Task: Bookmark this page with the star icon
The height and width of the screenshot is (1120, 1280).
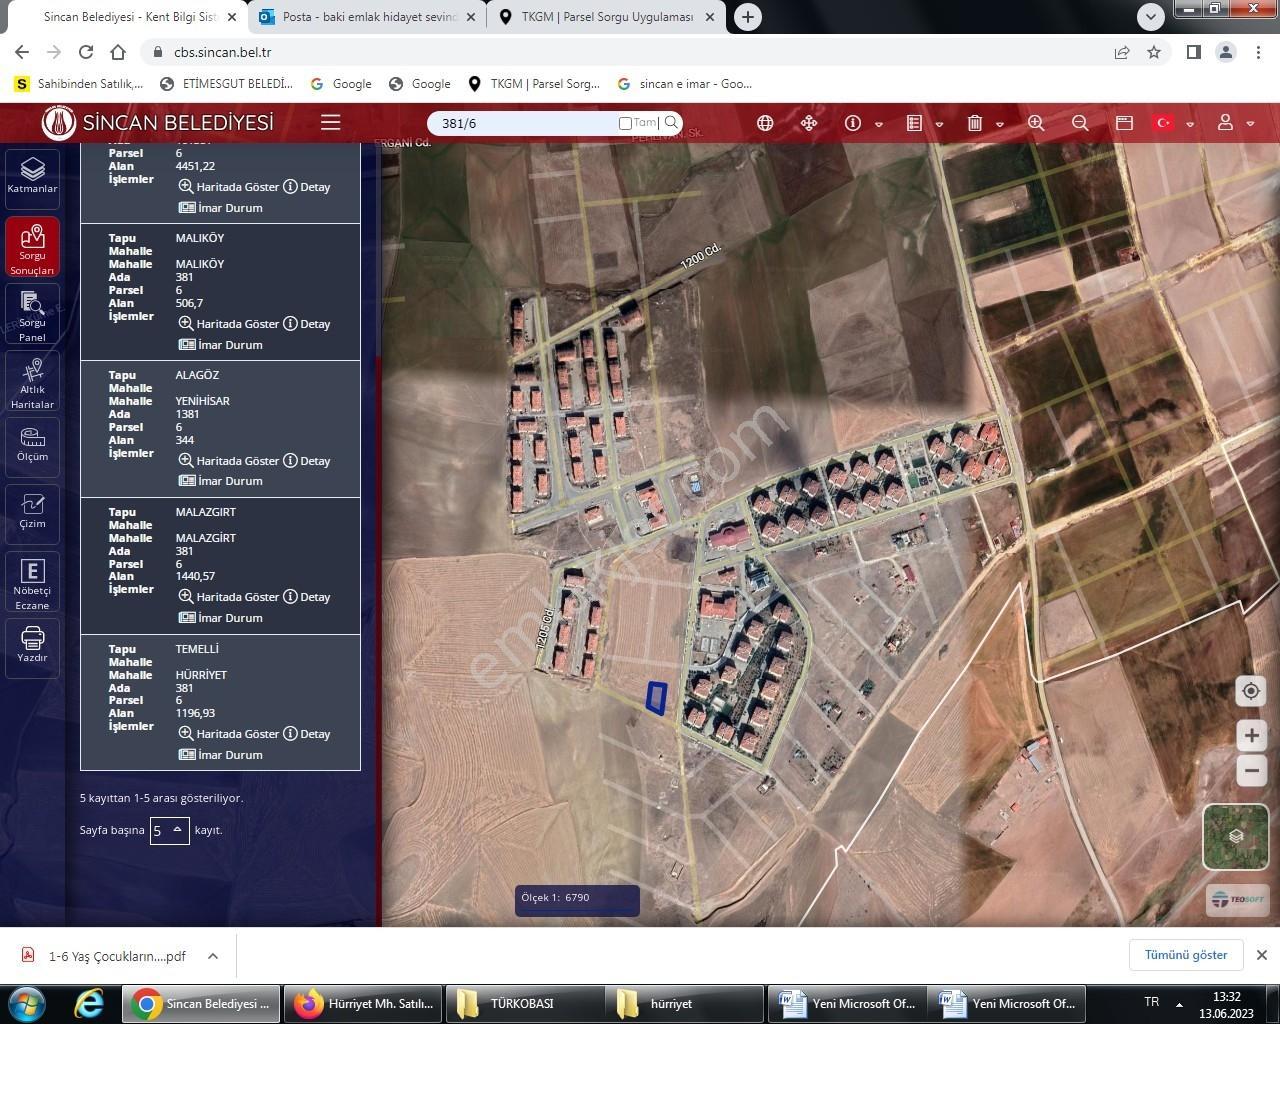Action: coord(1154,52)
